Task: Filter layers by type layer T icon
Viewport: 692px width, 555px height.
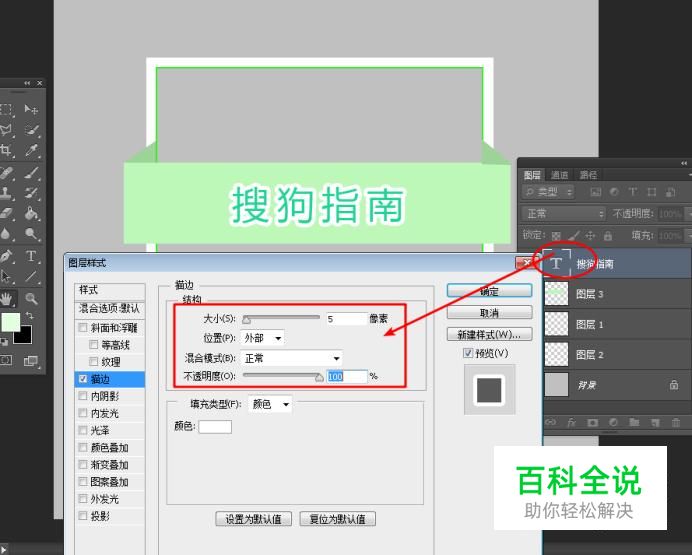Action: click(633, 192)
